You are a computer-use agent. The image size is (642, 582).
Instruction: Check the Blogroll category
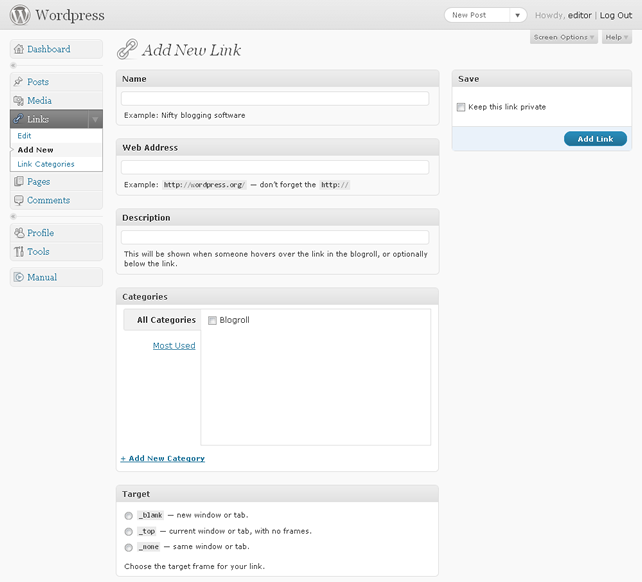point(212,320)
